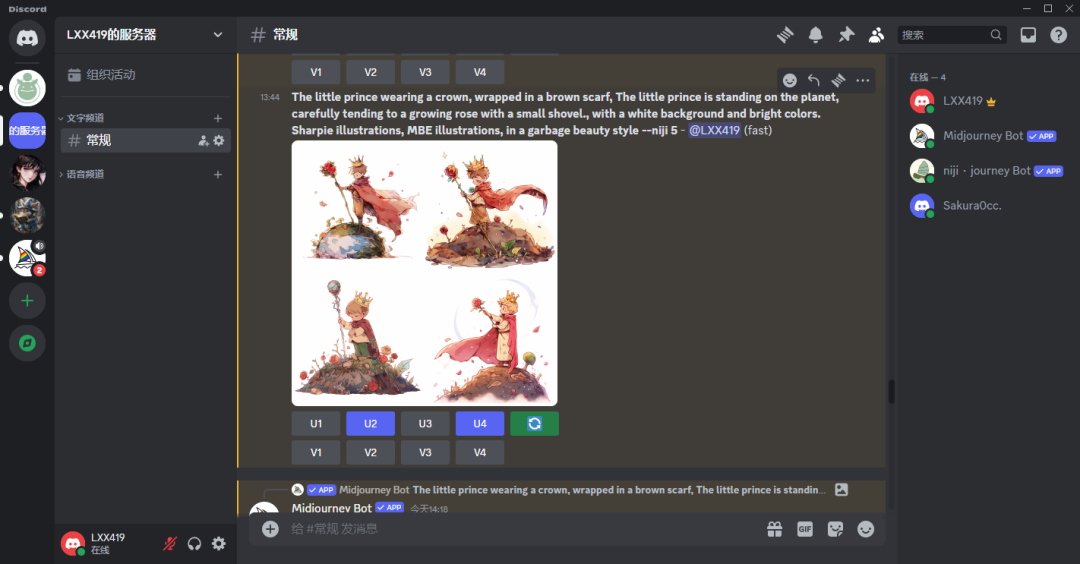Open user settings gear
The image size is (1080, 564).
point(219,543)
